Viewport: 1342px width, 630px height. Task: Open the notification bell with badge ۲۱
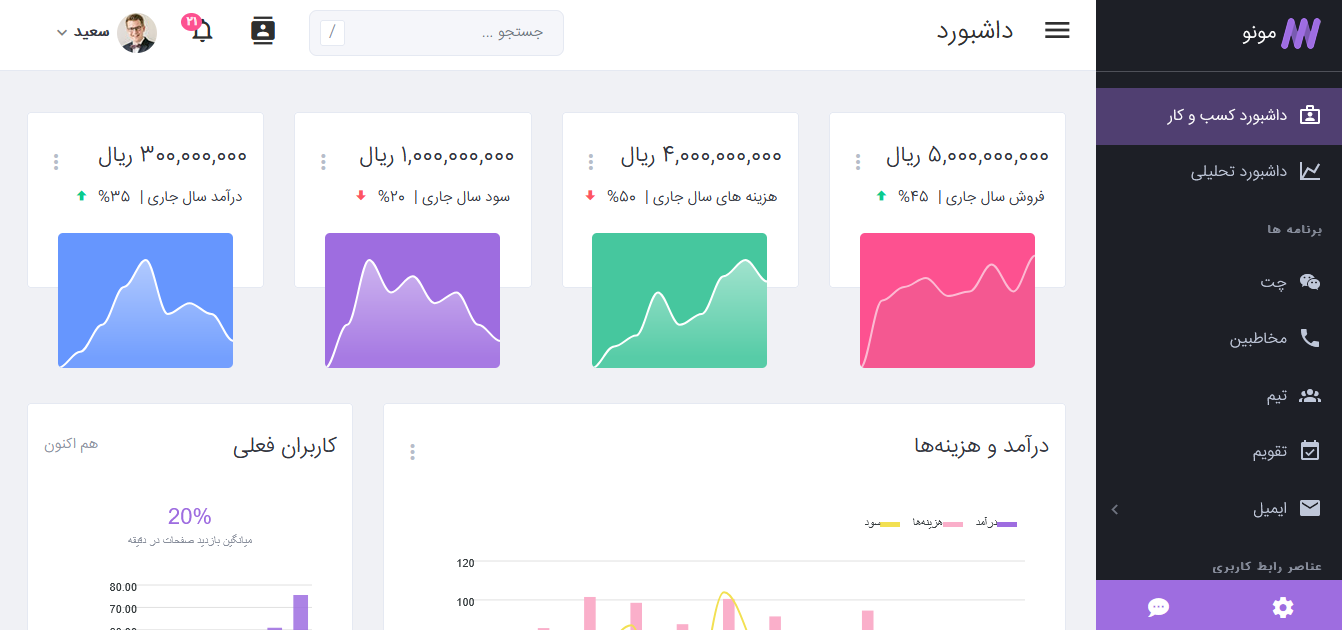pos(200,32)
